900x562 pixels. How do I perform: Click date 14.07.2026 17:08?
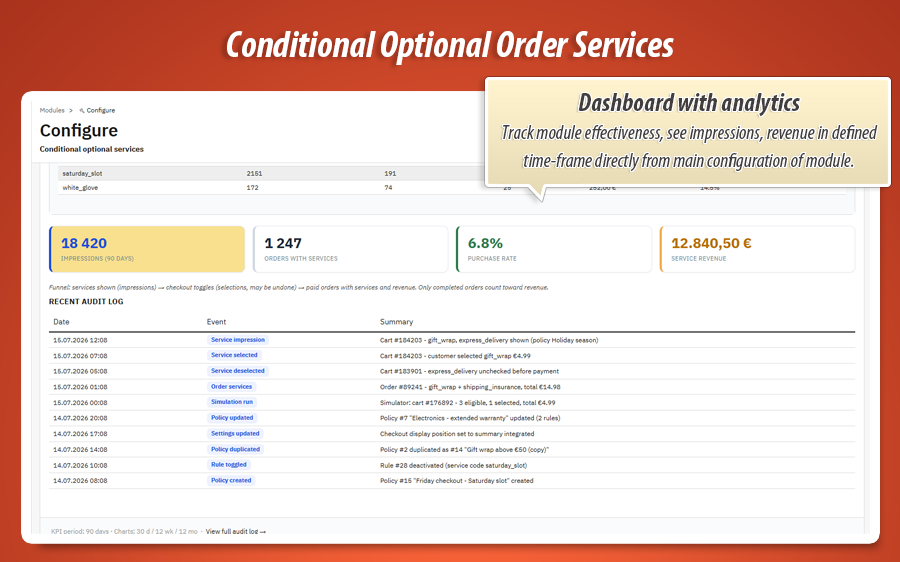[x=80, y=434]
